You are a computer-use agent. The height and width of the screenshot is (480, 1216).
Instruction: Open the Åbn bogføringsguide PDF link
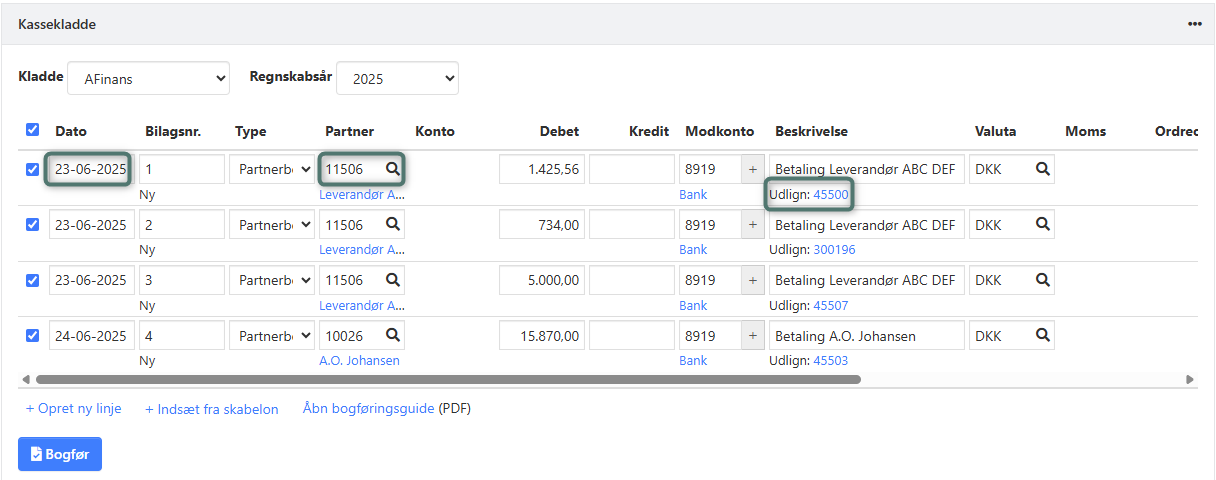coord(369,409)
